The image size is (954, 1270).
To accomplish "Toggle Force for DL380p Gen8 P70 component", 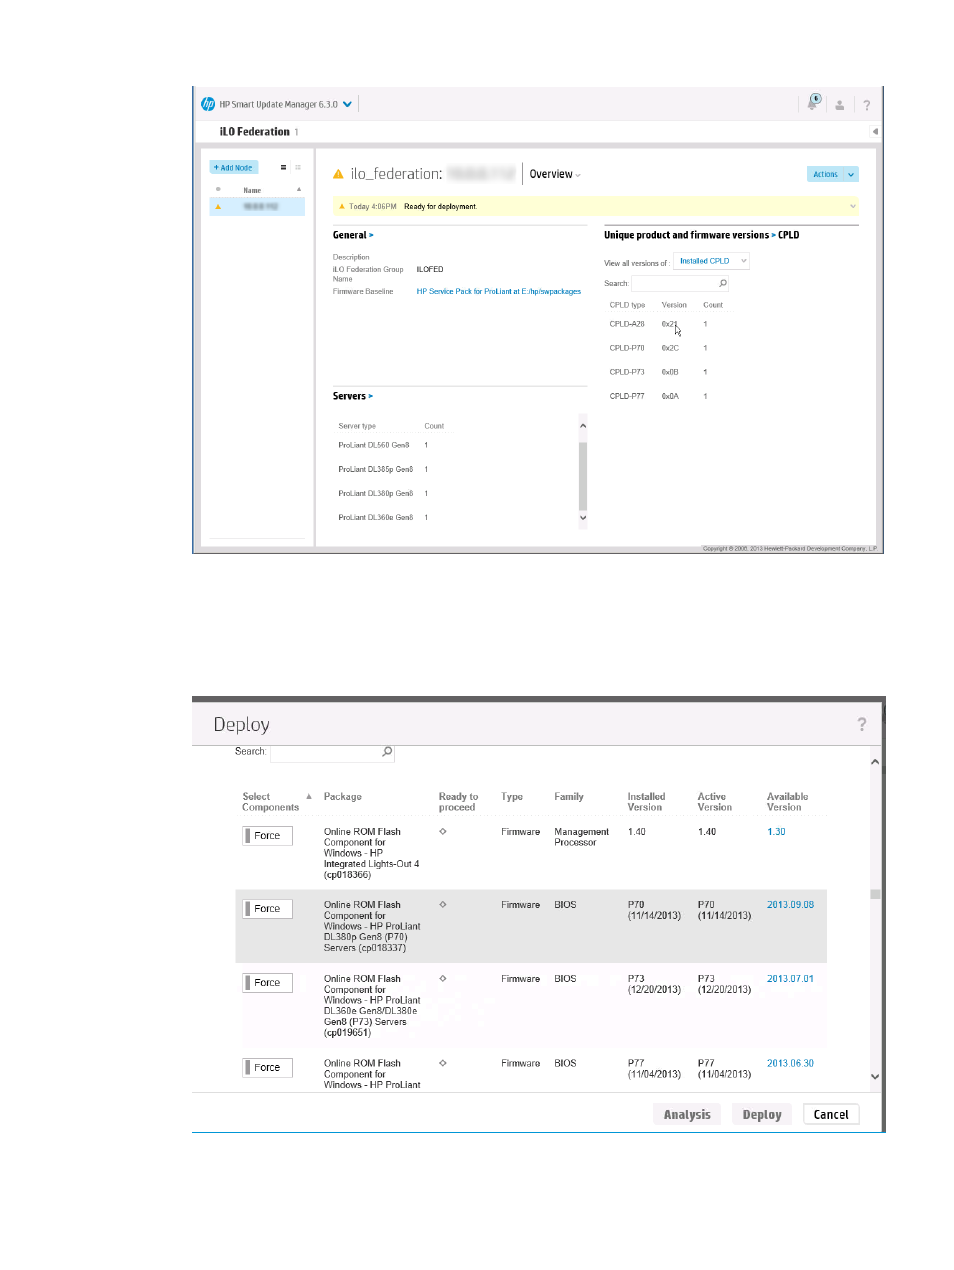I will (268, 909).
